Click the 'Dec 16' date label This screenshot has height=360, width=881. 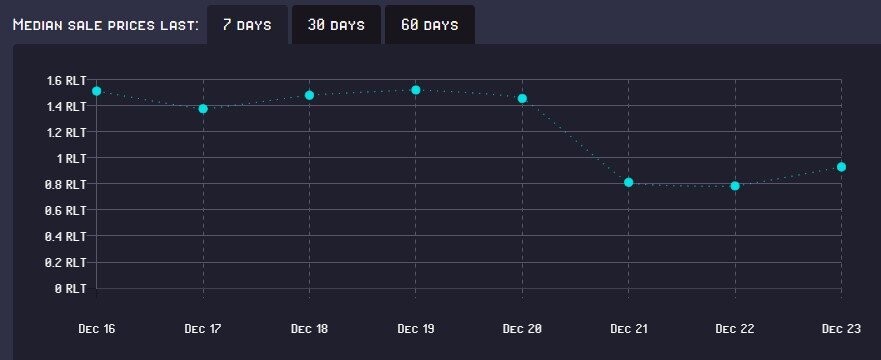(x=97, y=329)
